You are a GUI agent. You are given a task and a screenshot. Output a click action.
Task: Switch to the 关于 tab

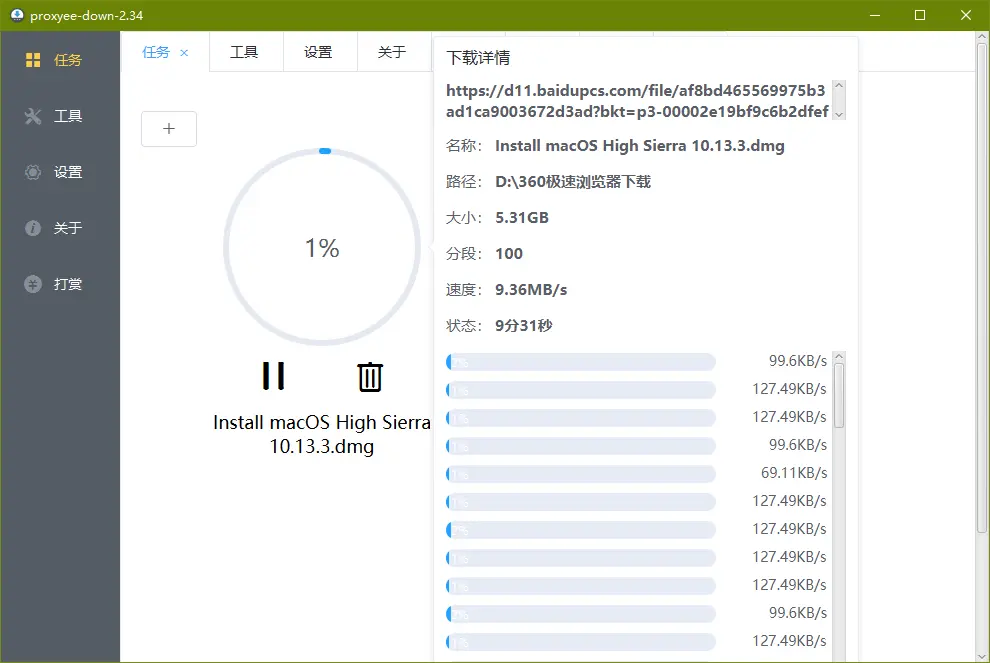(391, 52)
